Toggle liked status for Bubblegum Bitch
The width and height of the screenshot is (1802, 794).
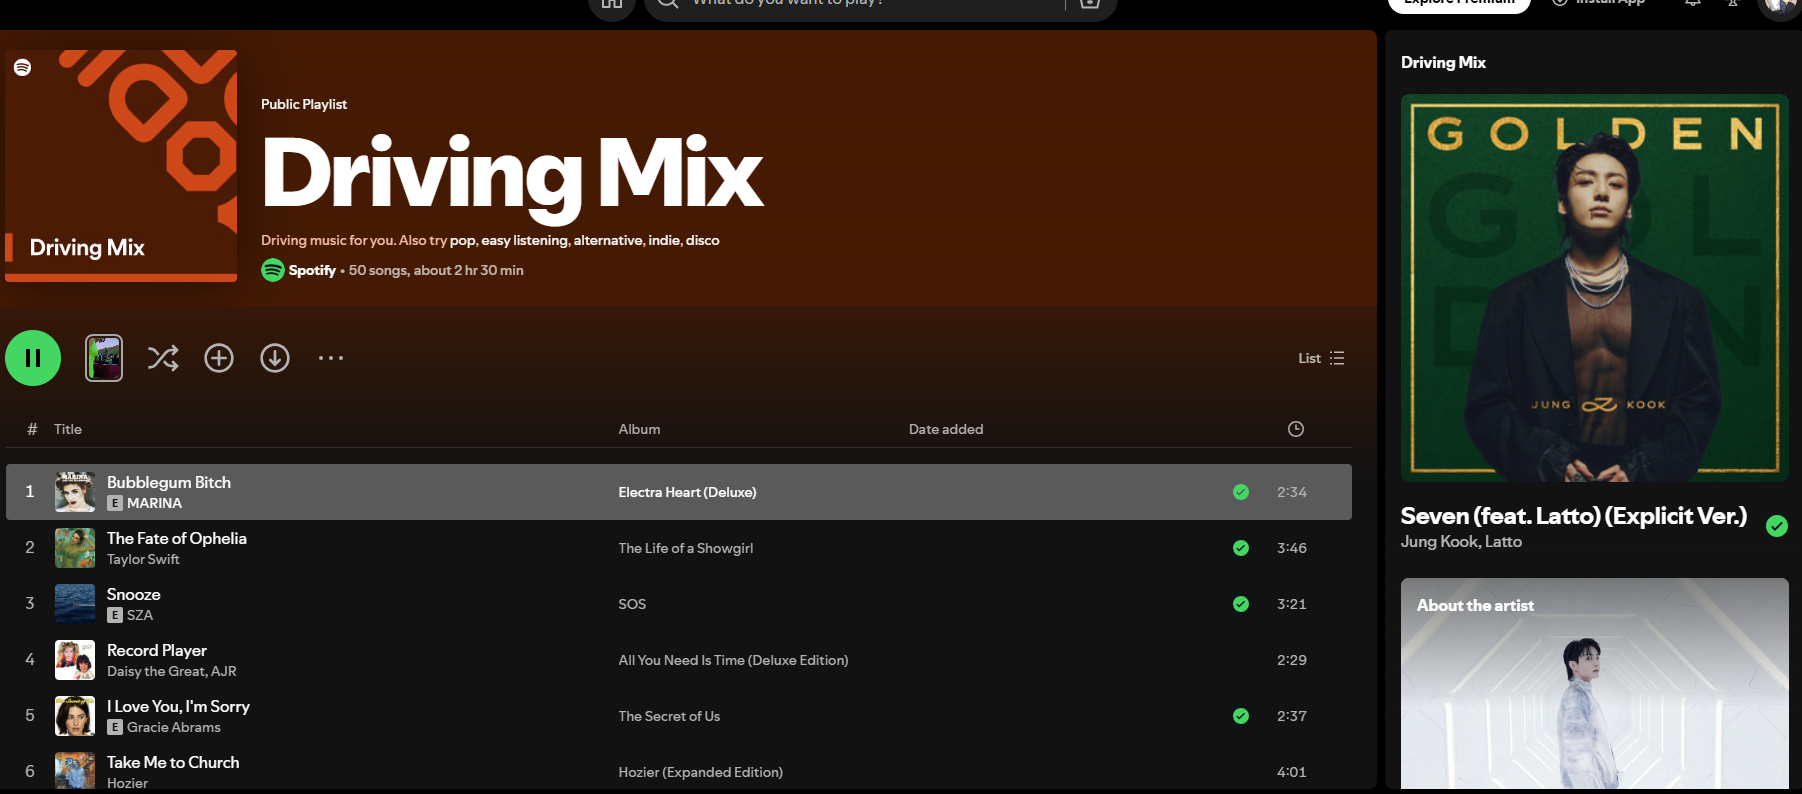pyautogui.click(x=1241, y=492)
